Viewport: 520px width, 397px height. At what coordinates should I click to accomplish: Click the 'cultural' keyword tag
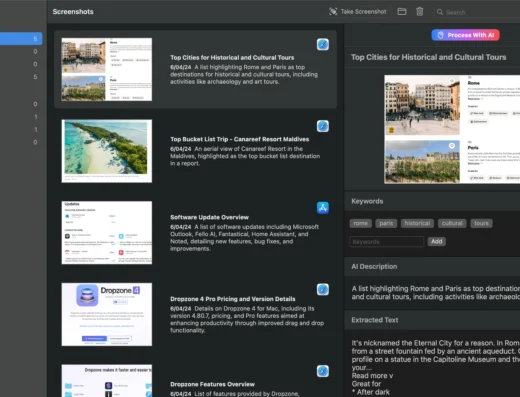(452, 223)
